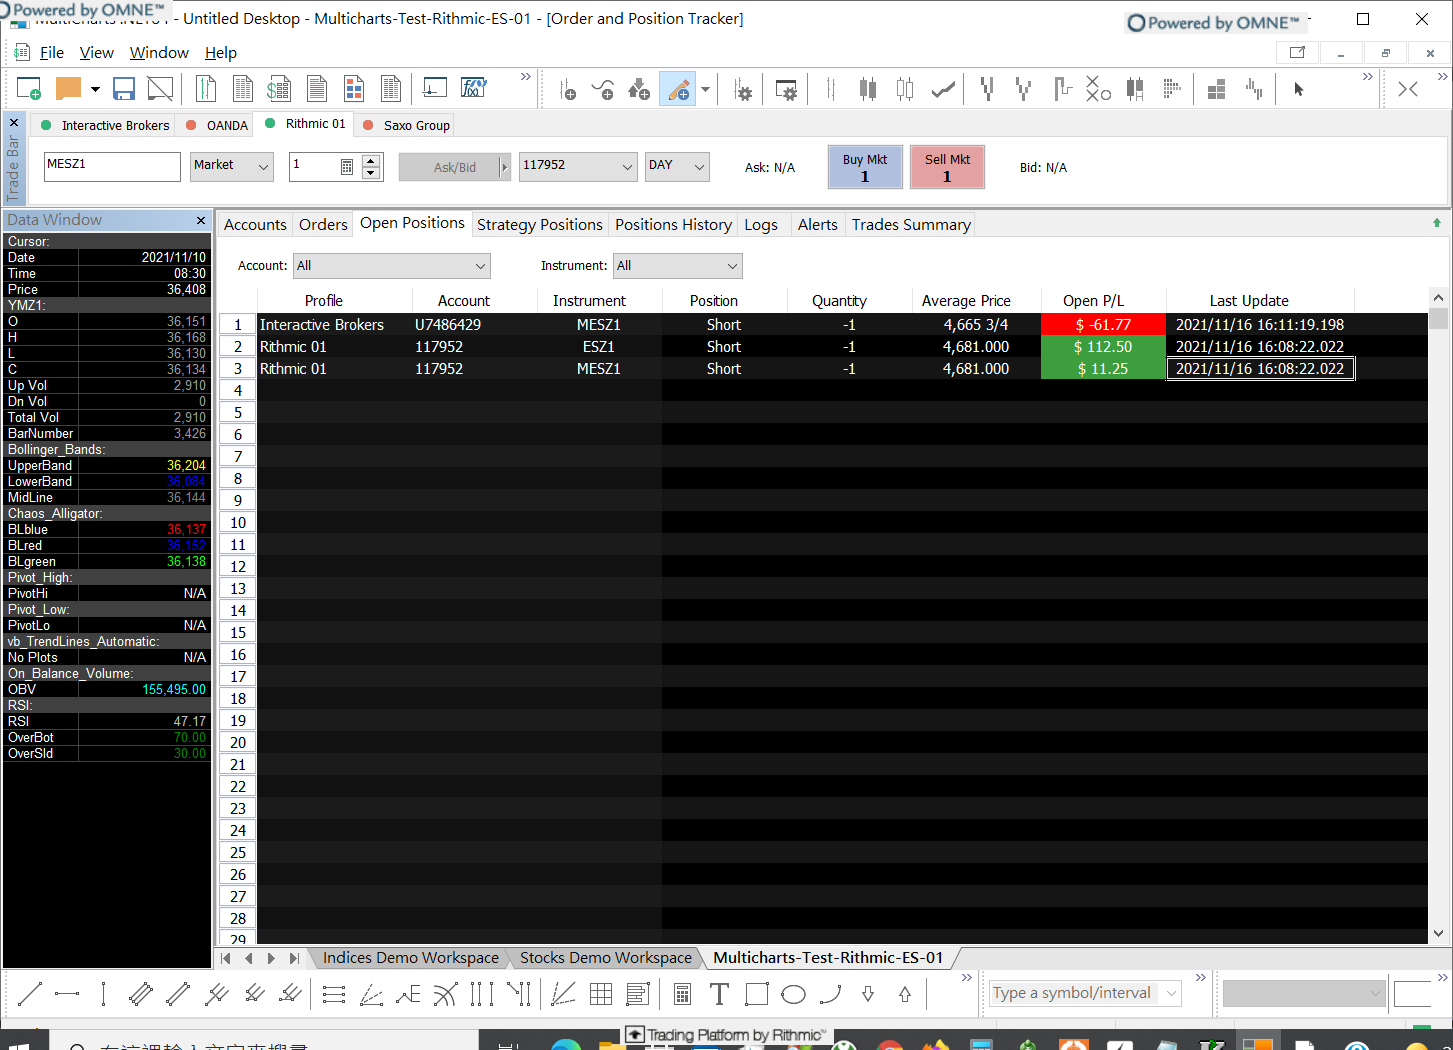
Task: Select the arrow pointer tool
Action: tap(1299, 90)
